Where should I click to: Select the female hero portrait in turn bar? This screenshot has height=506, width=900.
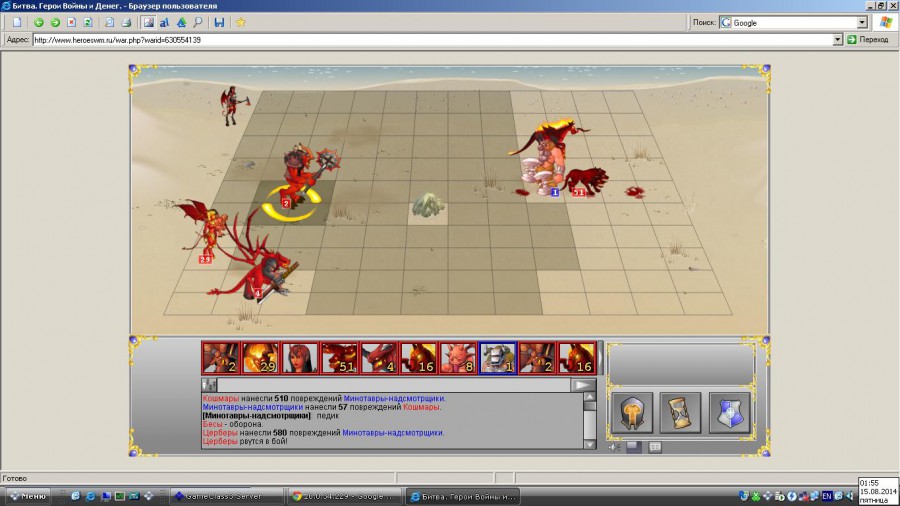(300, 357)
